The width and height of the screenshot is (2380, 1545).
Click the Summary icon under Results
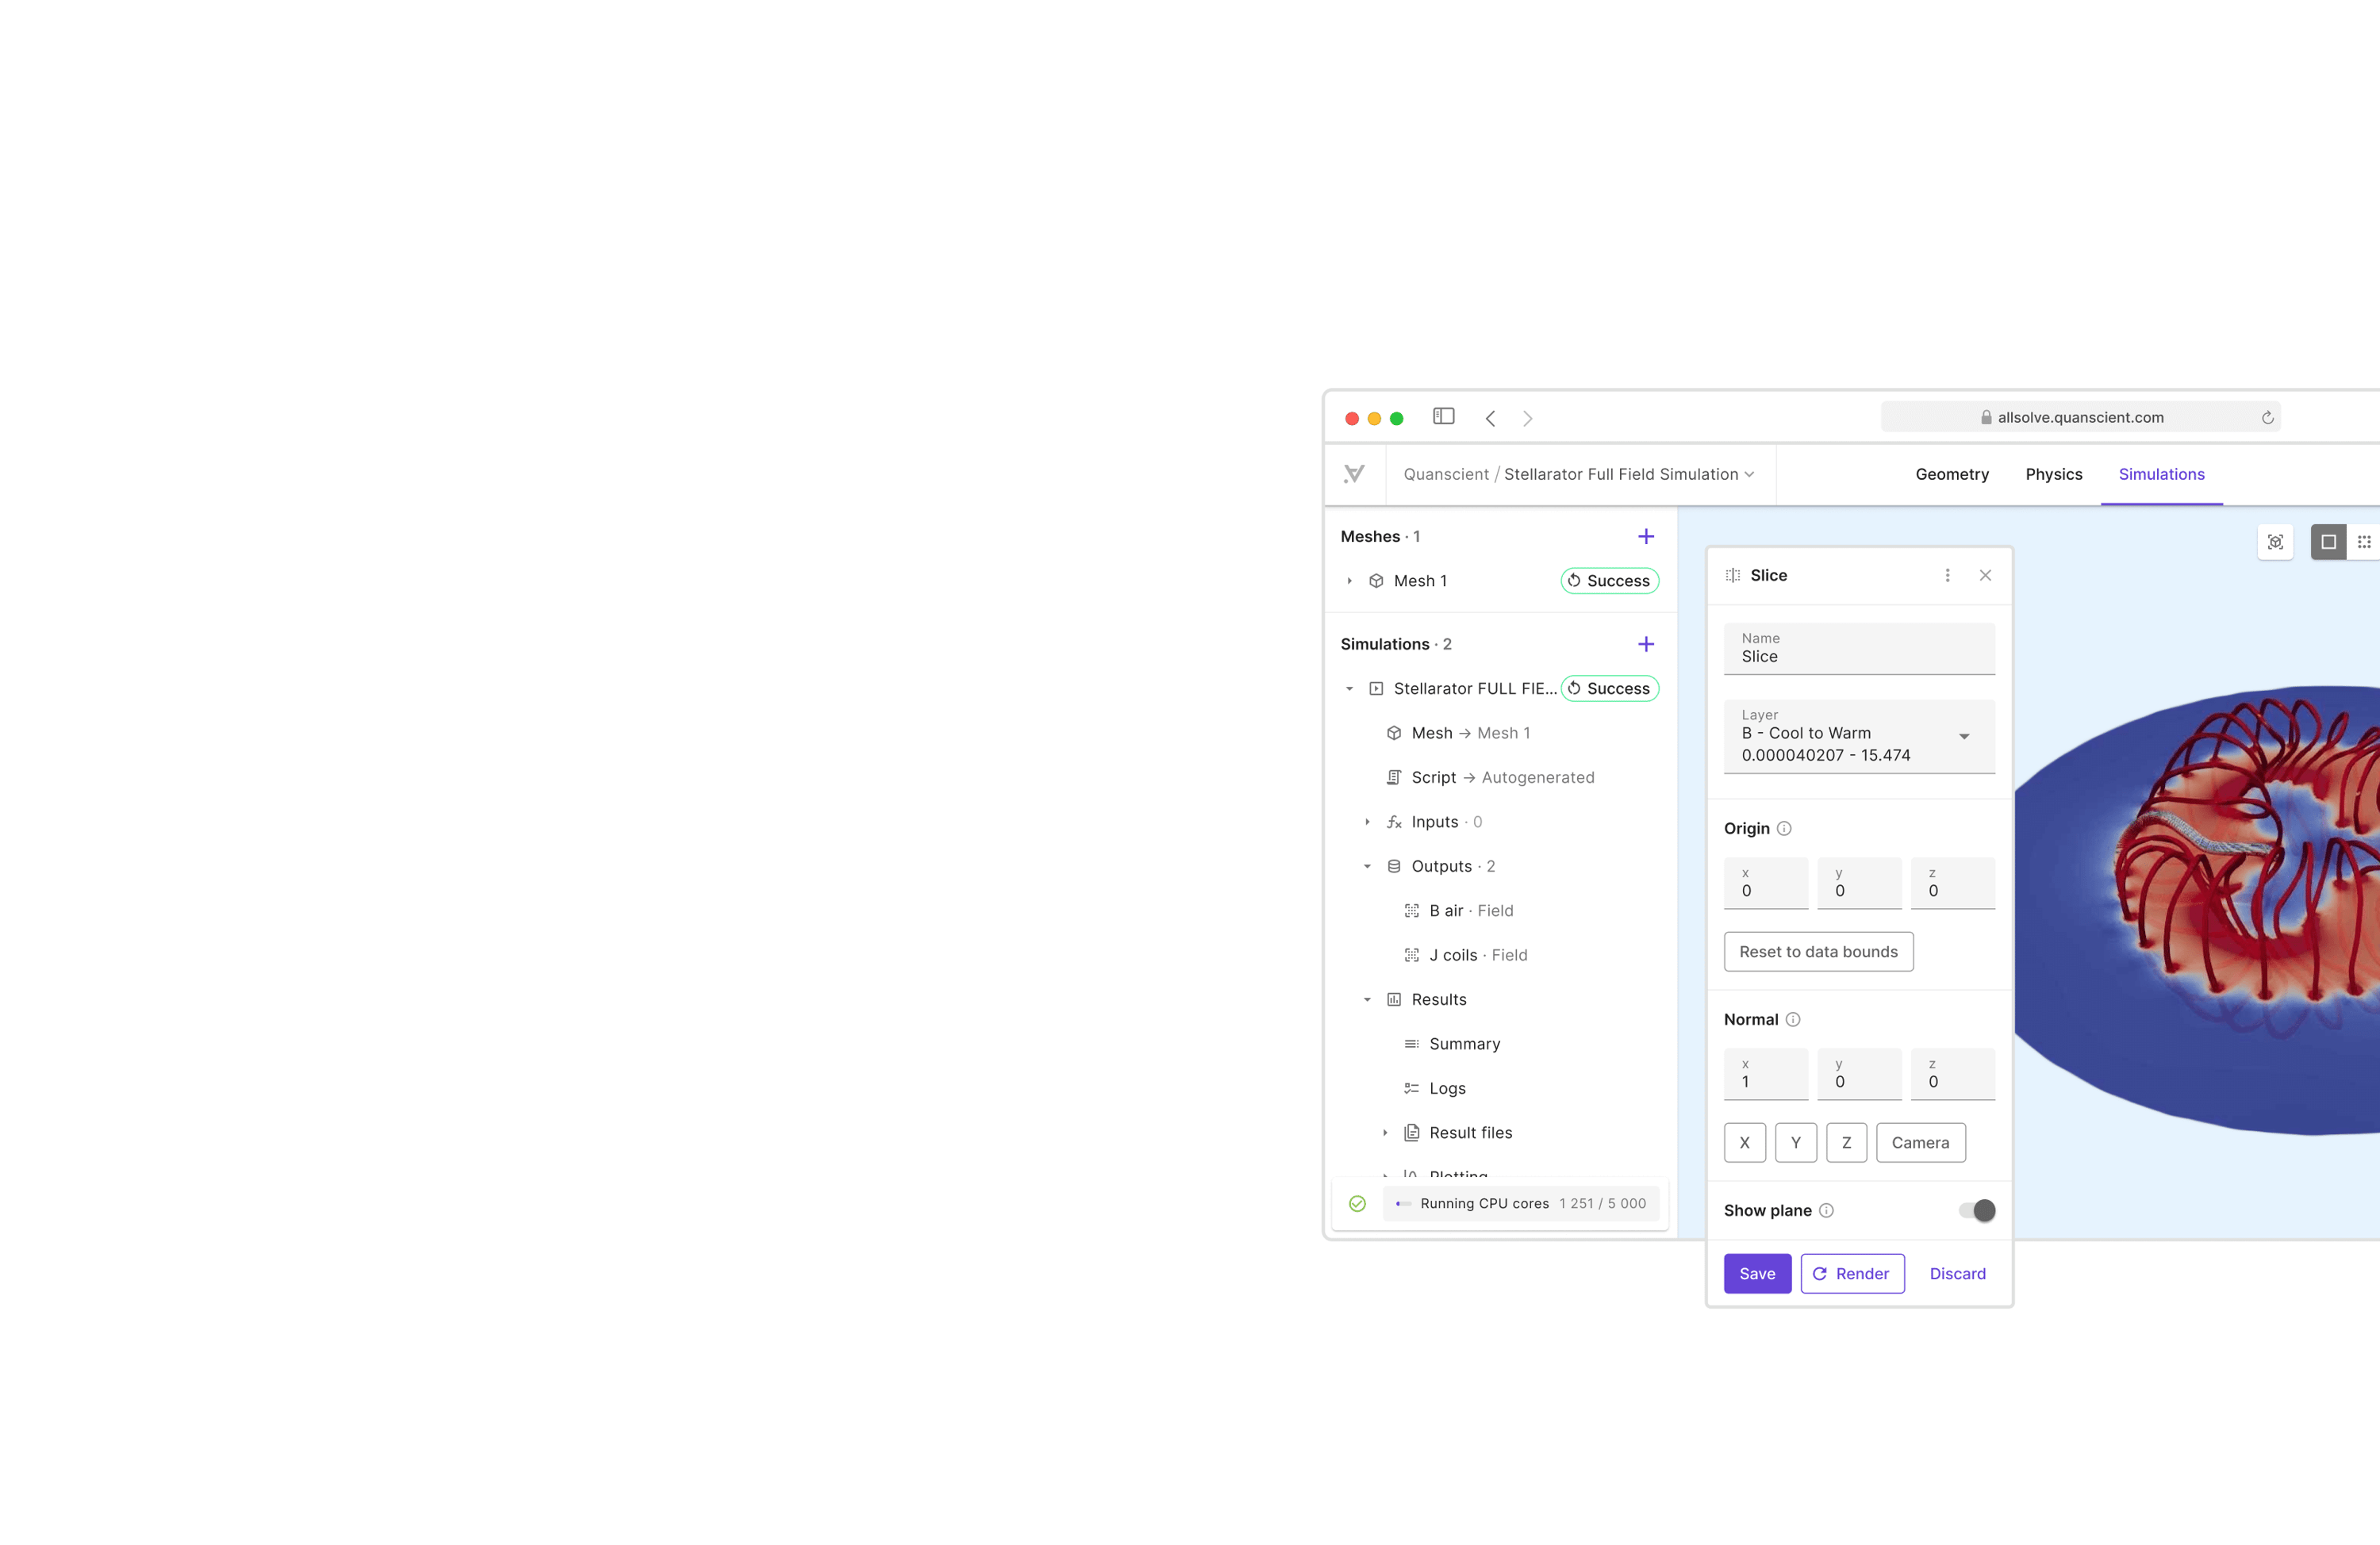1411,1043
